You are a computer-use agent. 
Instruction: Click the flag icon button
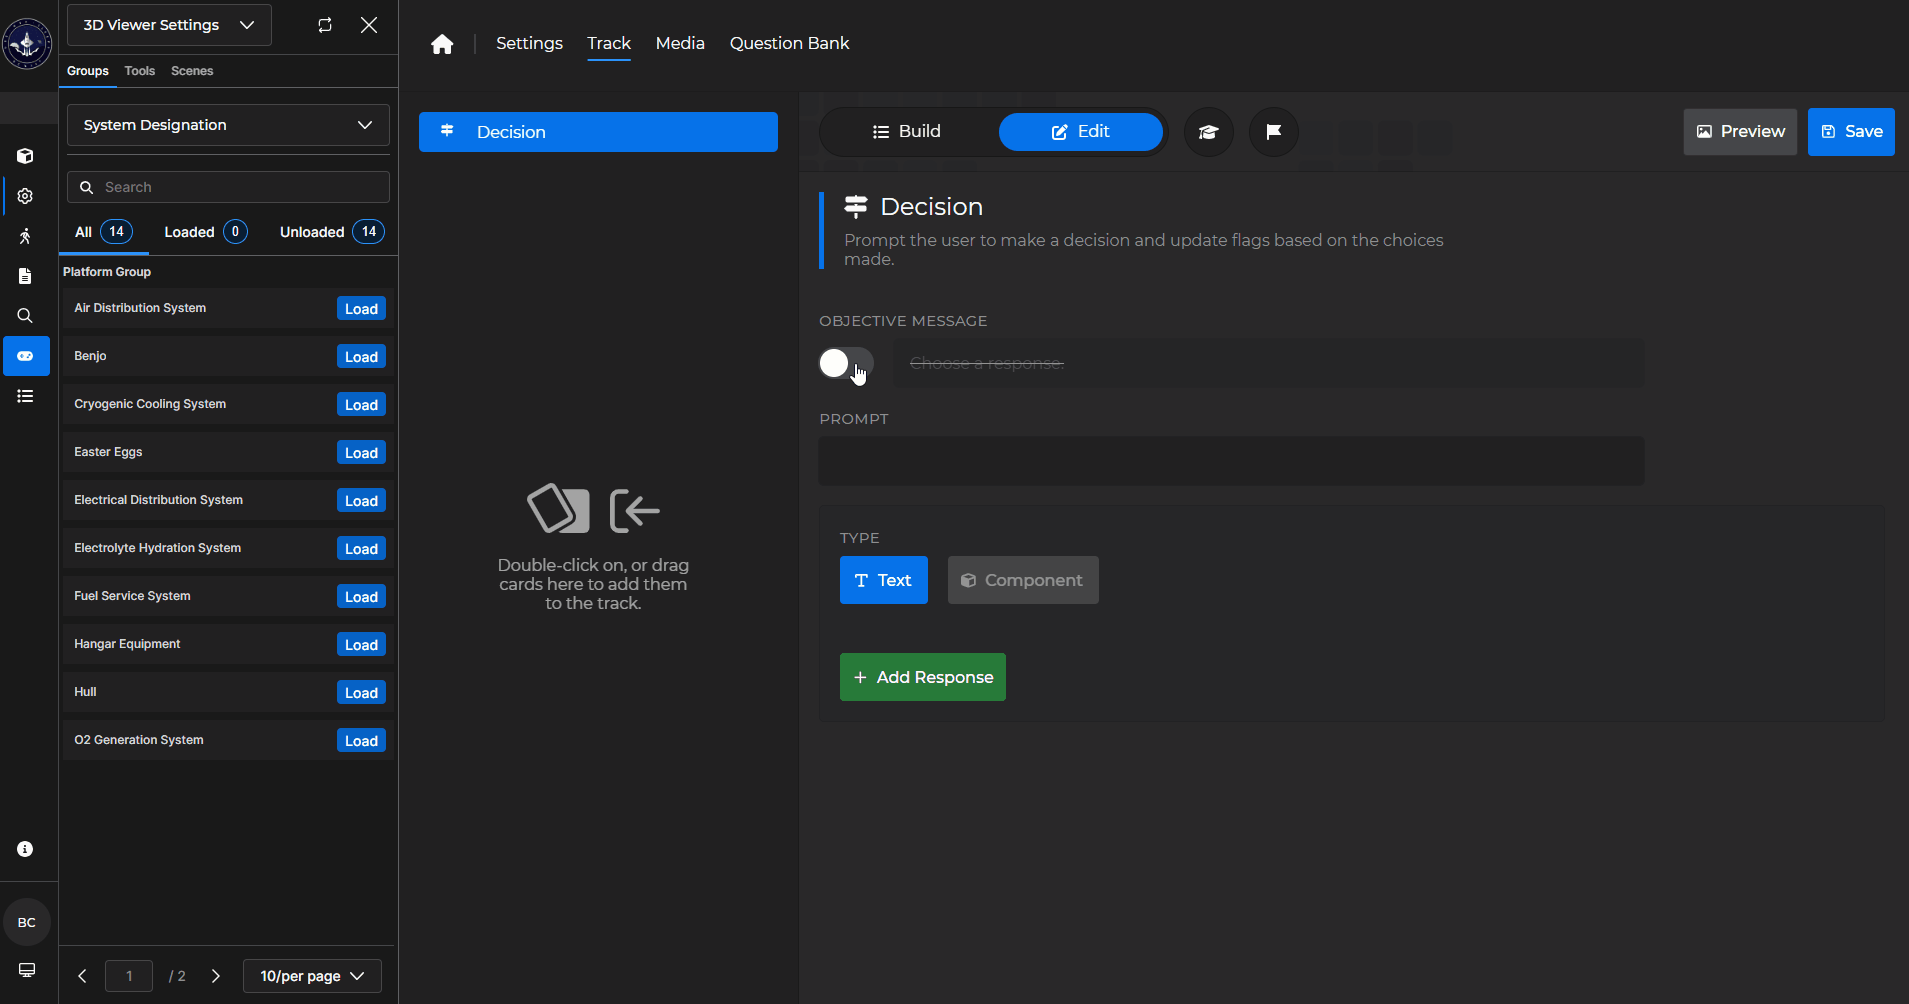pyautogui.click(x=1274, y=132)
